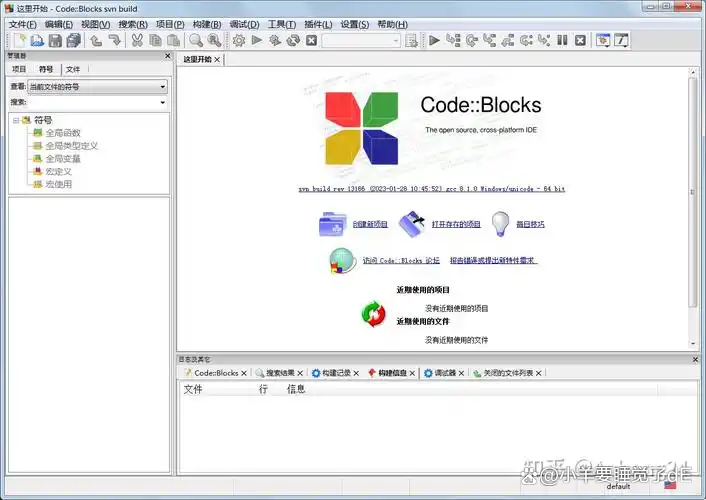Click the Show select target dialog icon
Screen dimensions: 706x500
[x=411, y=41]
